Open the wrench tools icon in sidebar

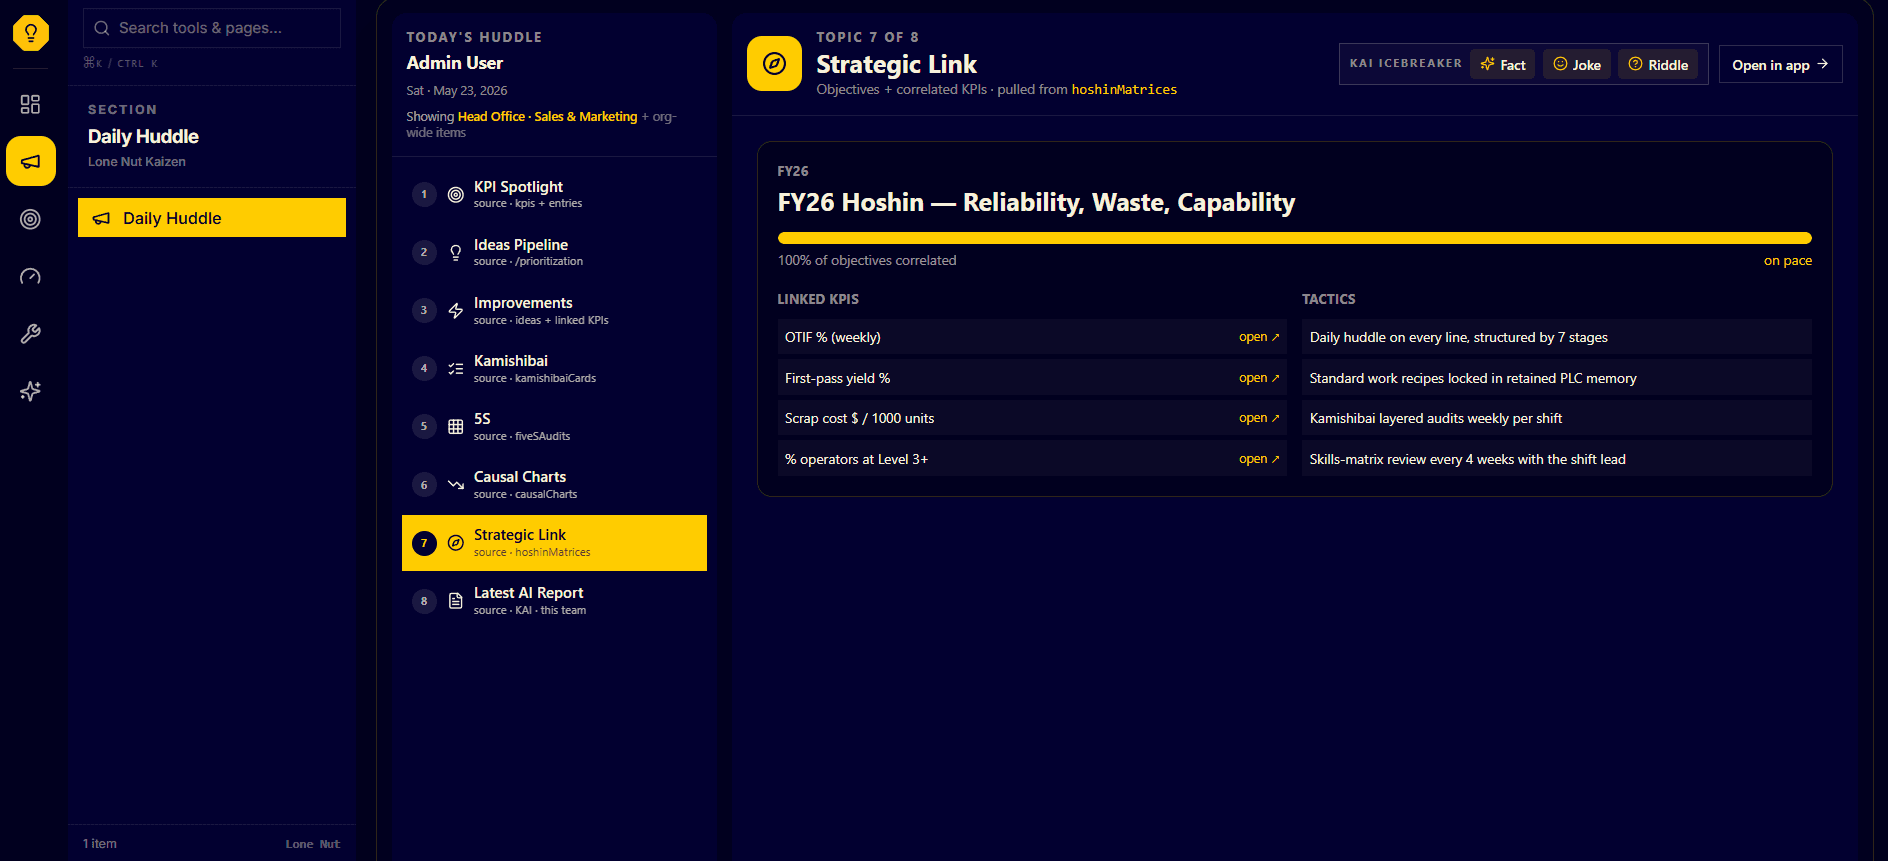pyautogui.click(x=31, y=334)
